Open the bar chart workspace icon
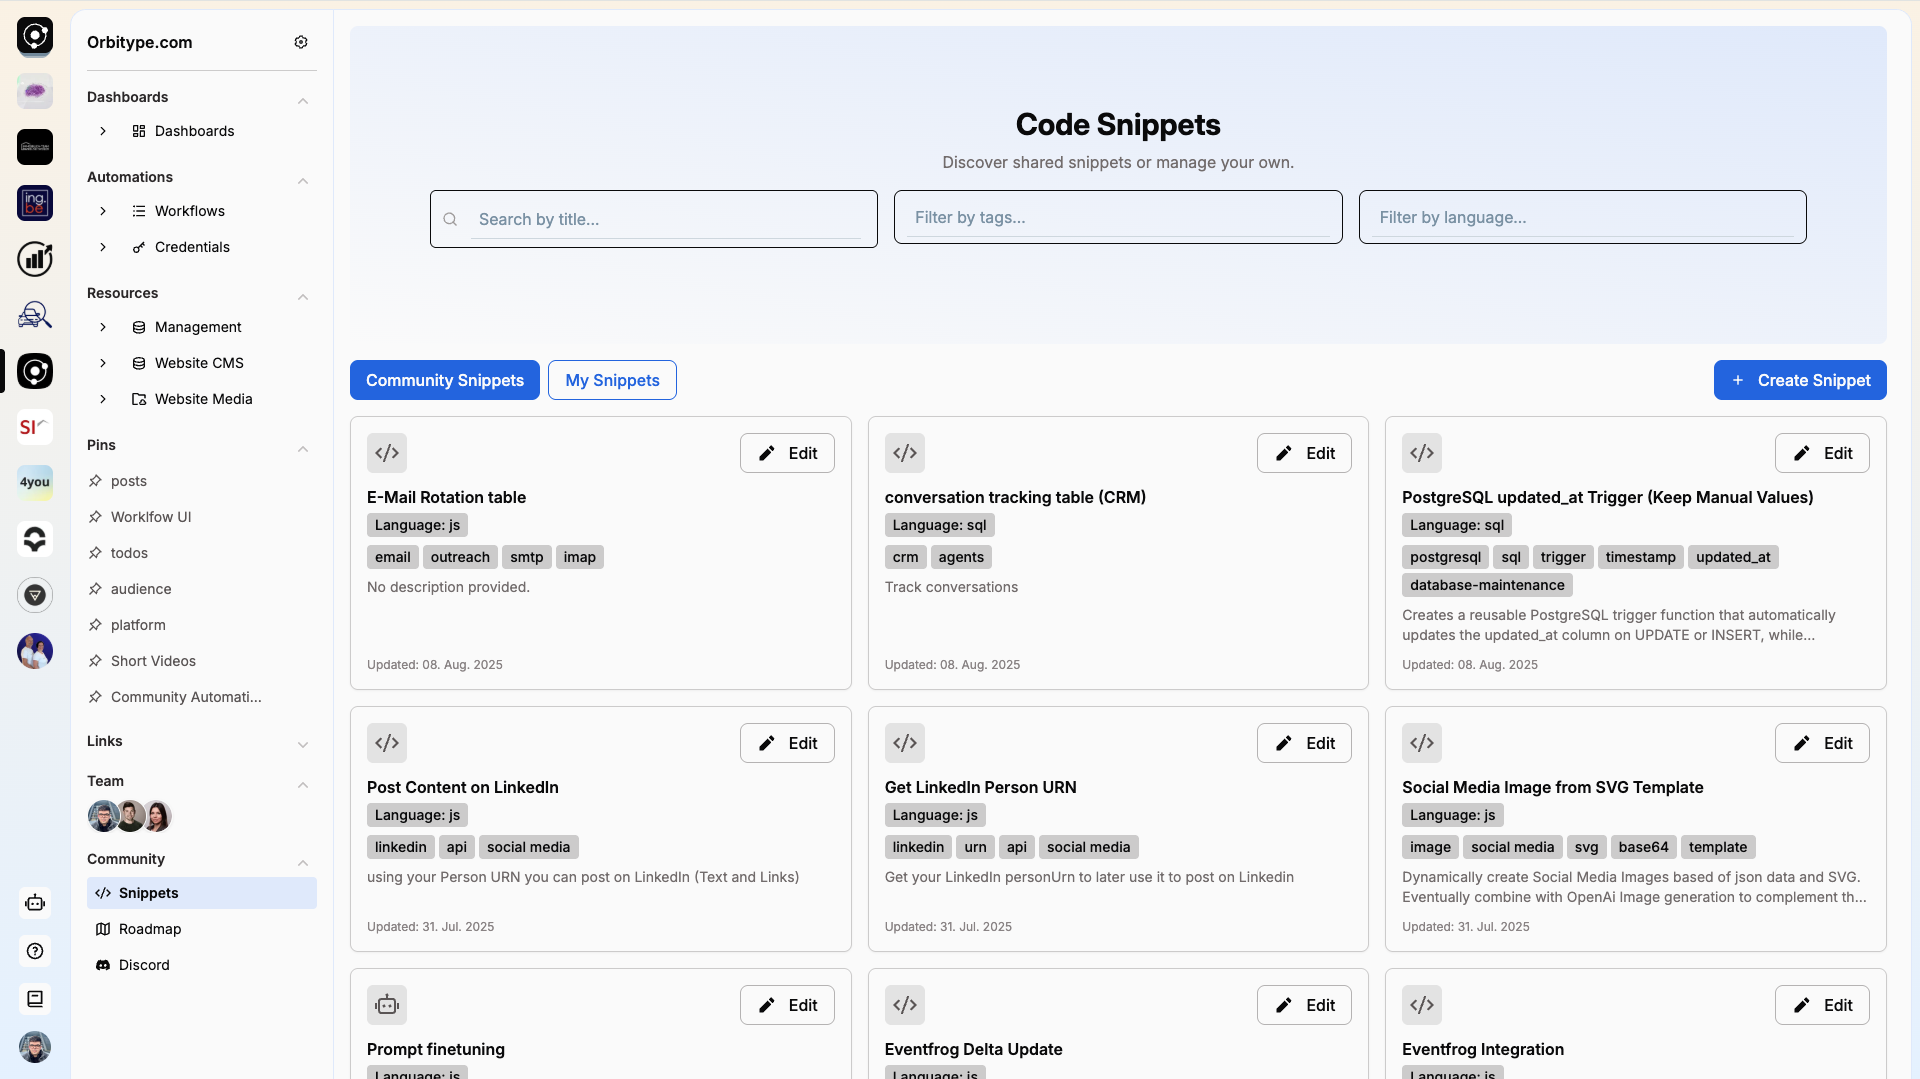 tap(35, 259)
